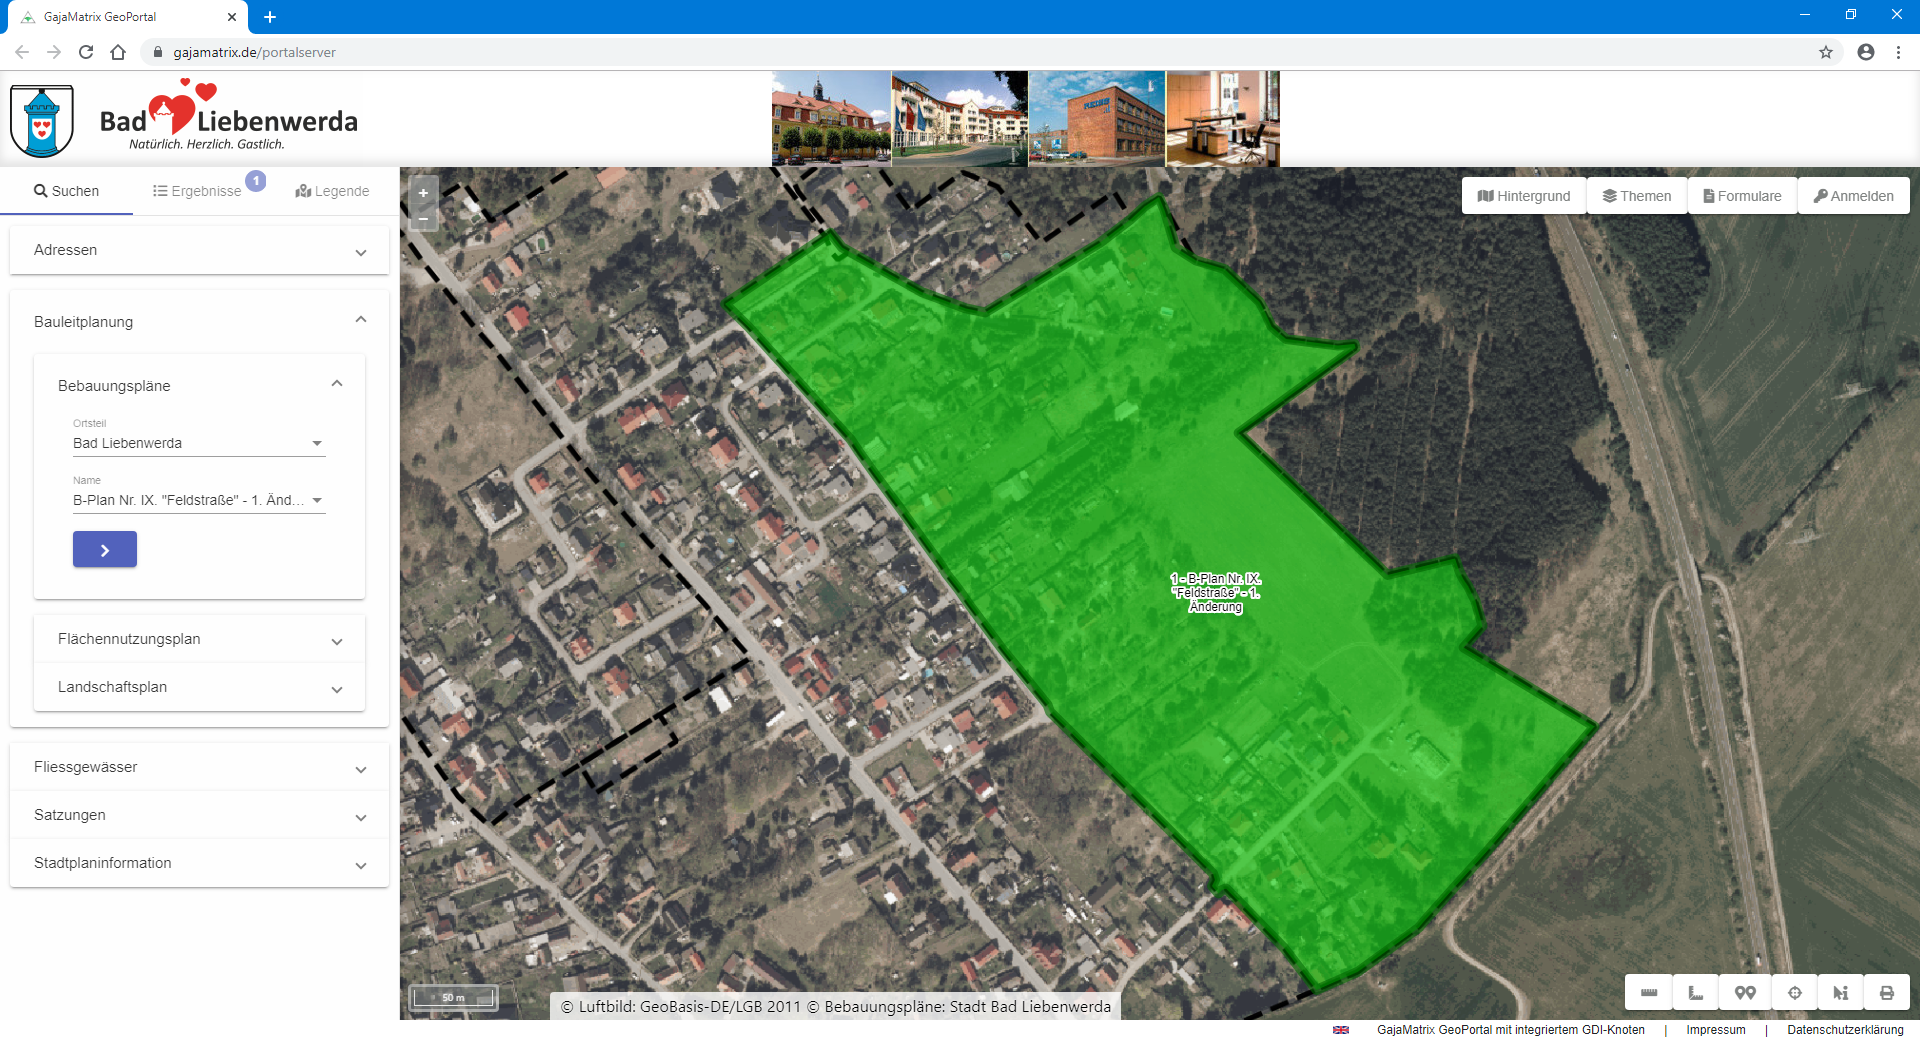Expand the Adressen search section
The width and height of the screenshot is (1920, 1040).
199,250
